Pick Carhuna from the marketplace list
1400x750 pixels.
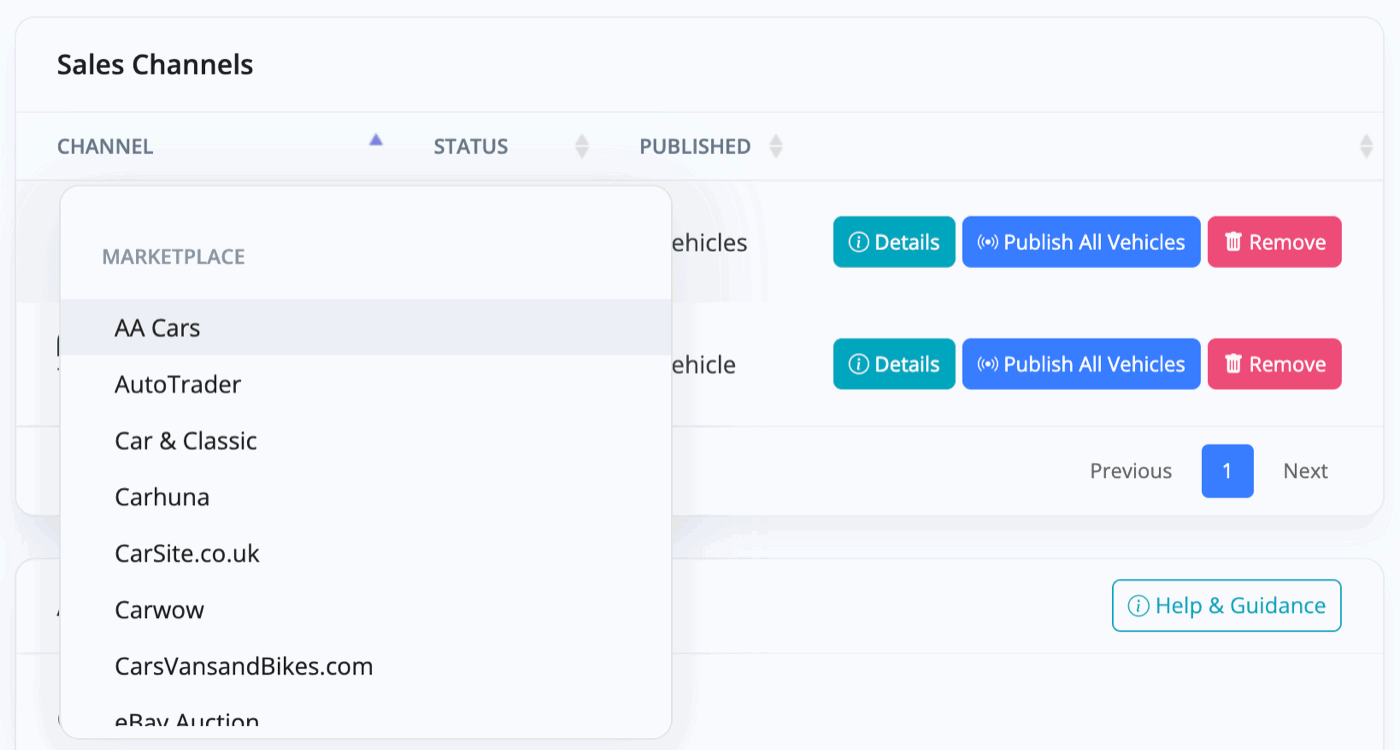[x=366, y=497]
